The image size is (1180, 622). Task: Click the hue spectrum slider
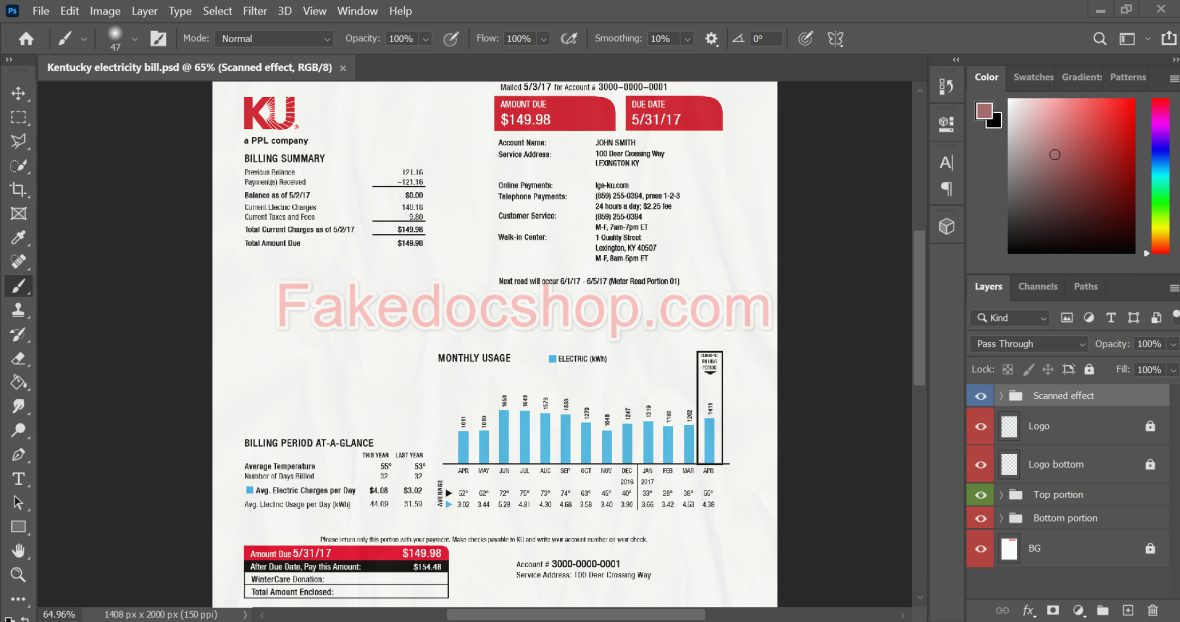1160,175
